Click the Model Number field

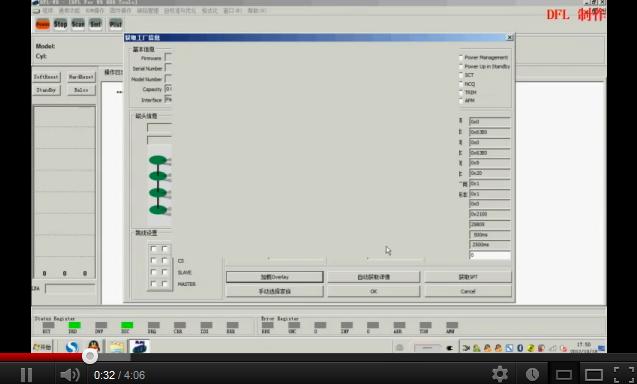click(x=168, y=79)
